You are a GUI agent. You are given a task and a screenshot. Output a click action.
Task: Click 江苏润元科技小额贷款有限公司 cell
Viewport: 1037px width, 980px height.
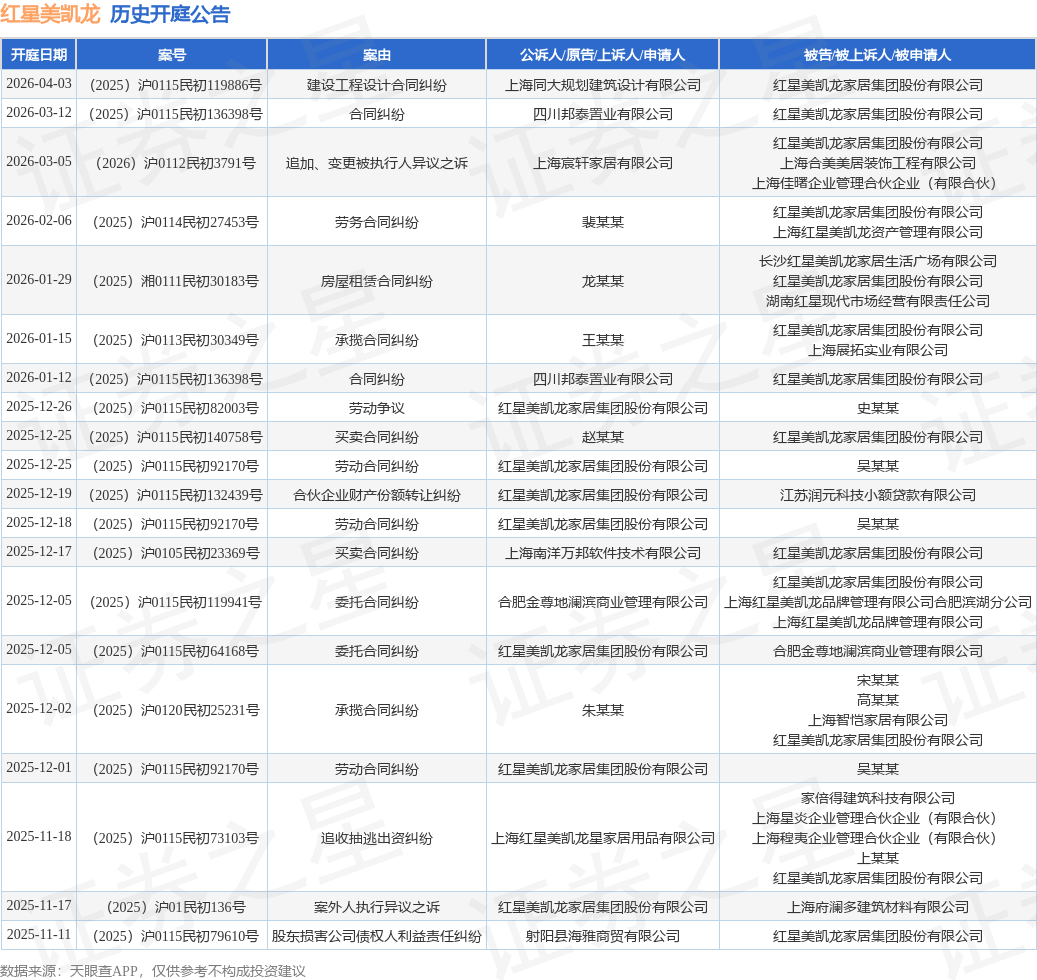(x=878, y=495)
